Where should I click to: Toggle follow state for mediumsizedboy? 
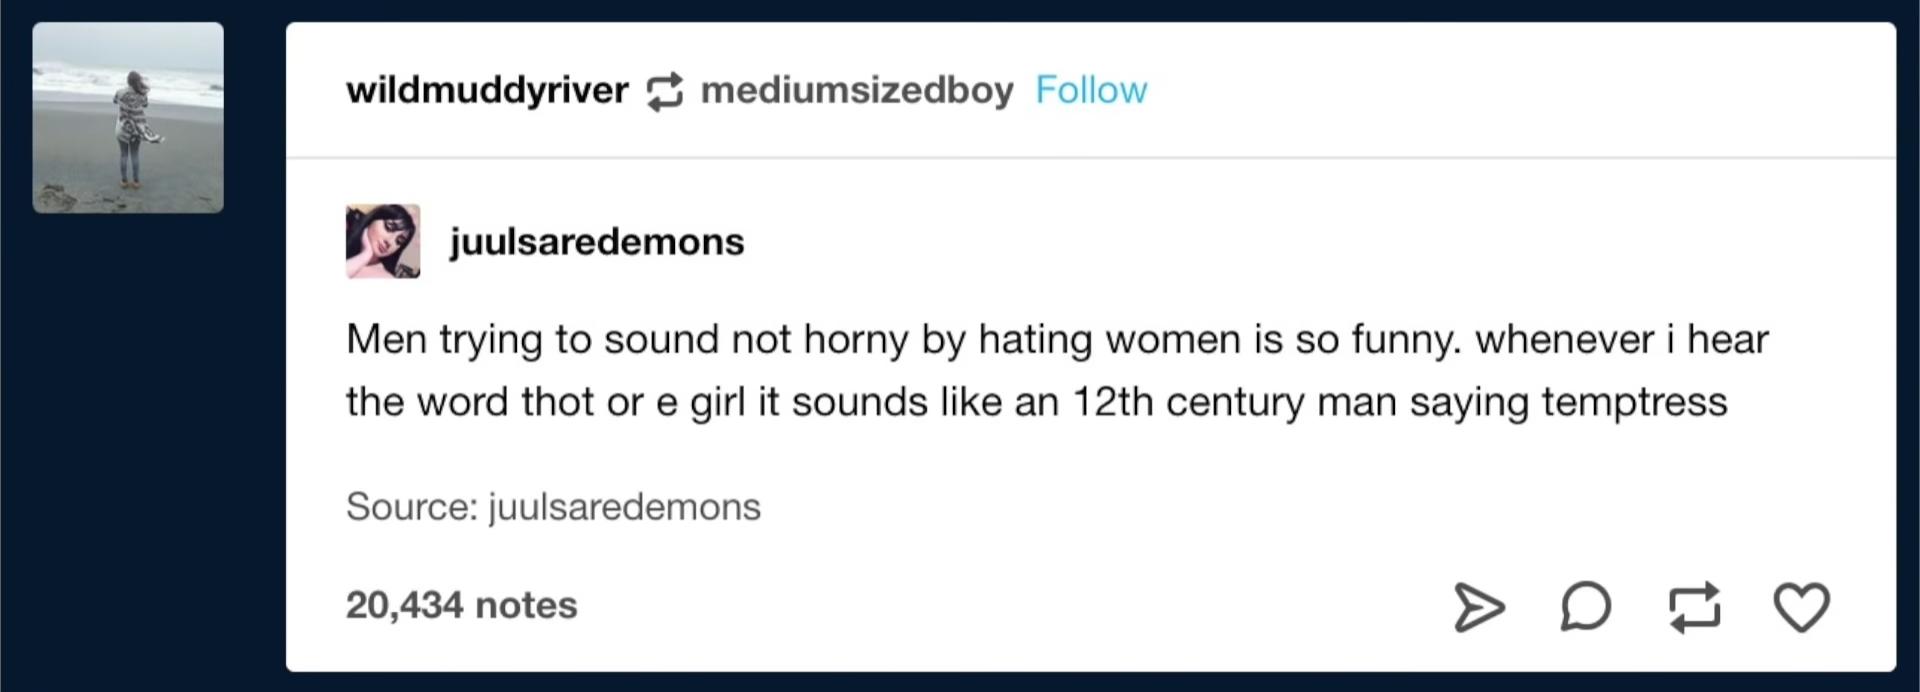click(x=1092, y=90)
